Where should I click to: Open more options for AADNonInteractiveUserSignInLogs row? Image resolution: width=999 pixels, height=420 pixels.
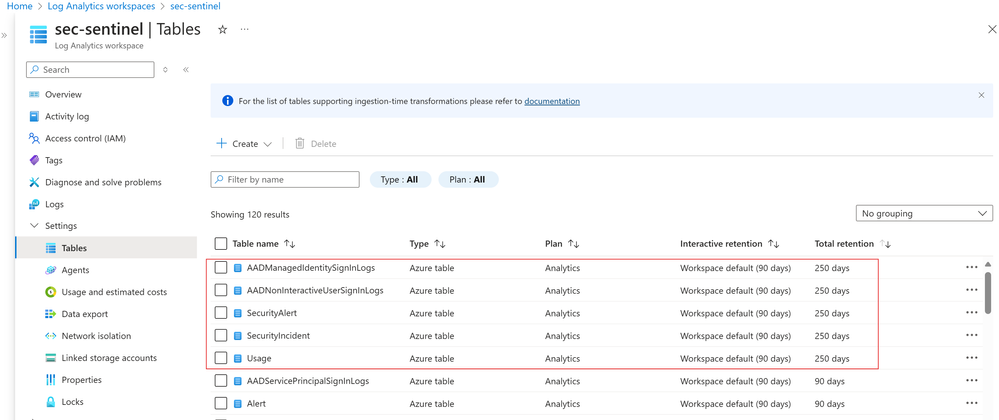[x=972, y=290]
